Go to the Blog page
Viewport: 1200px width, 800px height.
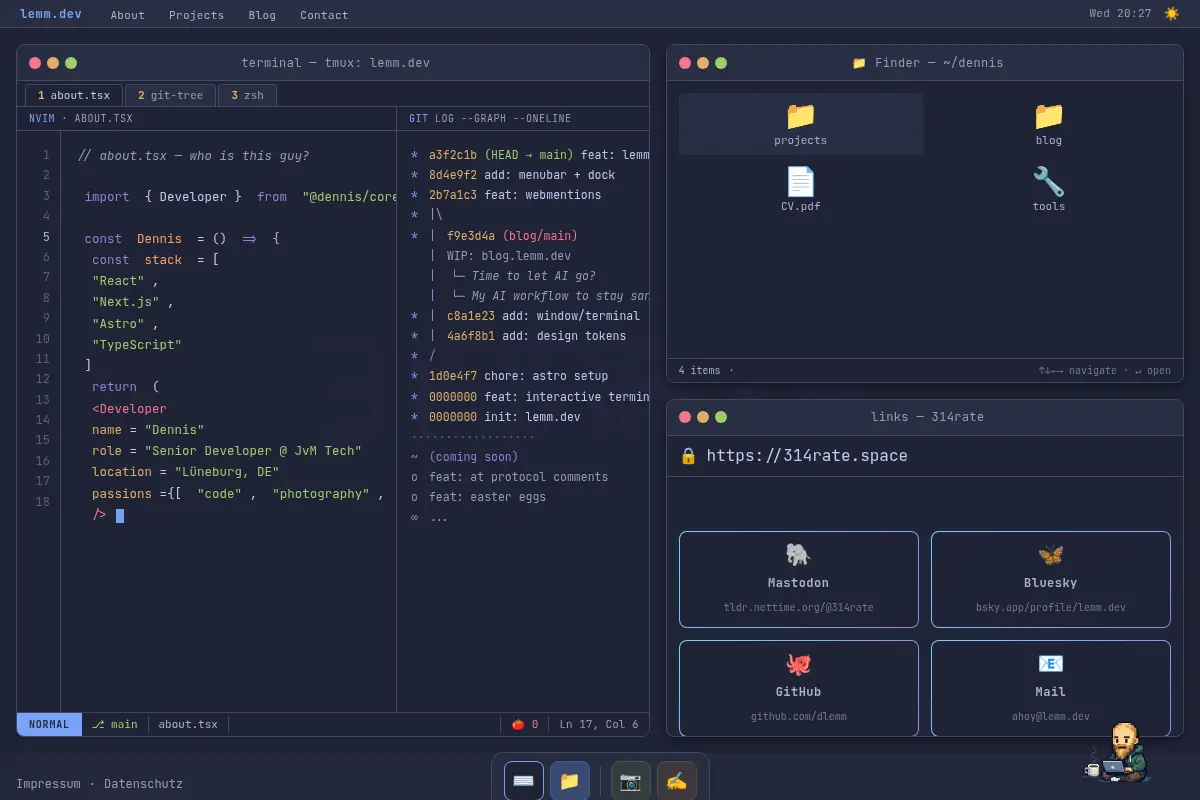262,15
